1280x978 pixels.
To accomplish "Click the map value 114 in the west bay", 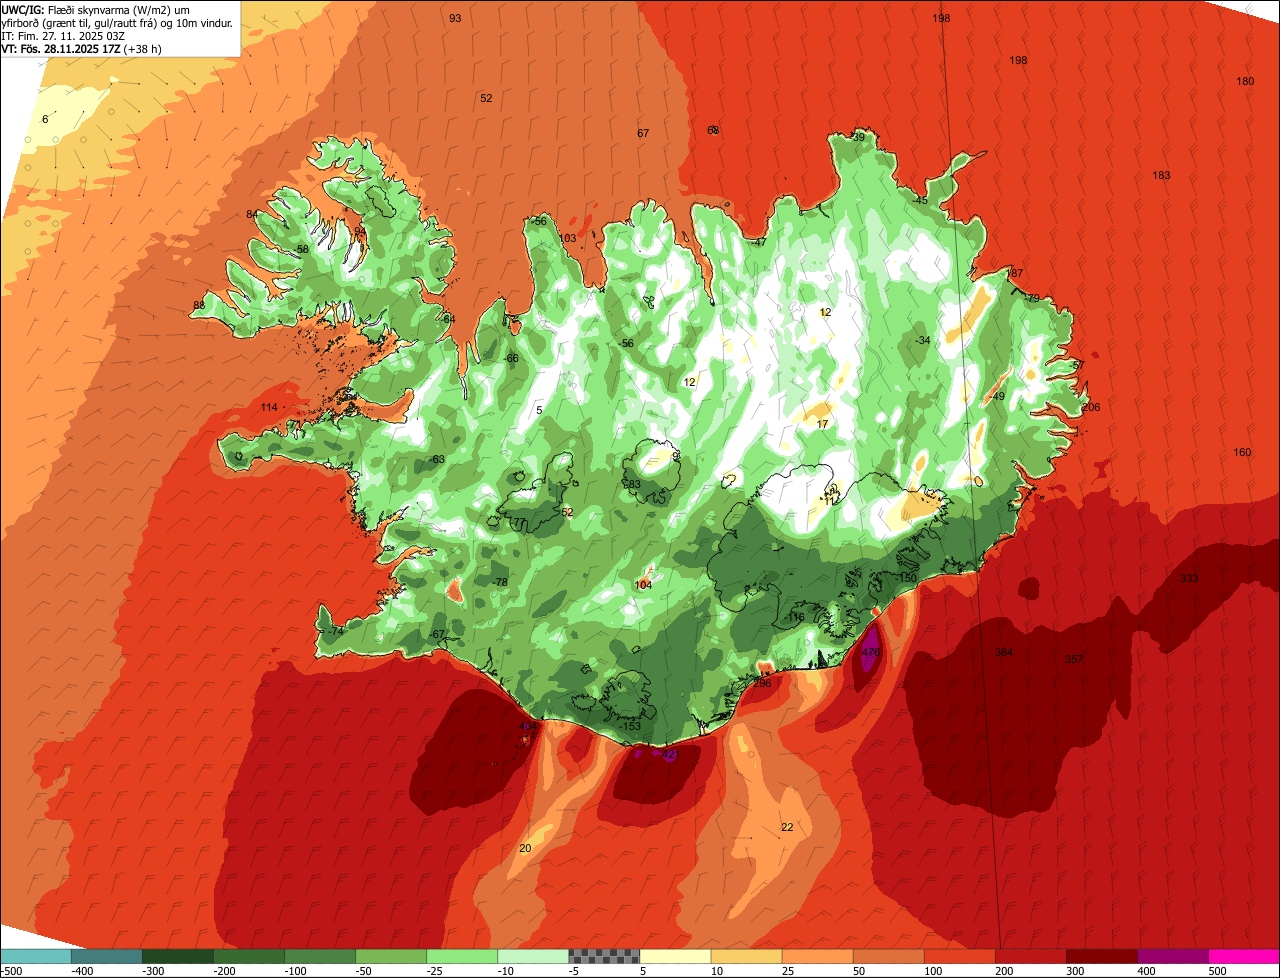I will [269, 408].
